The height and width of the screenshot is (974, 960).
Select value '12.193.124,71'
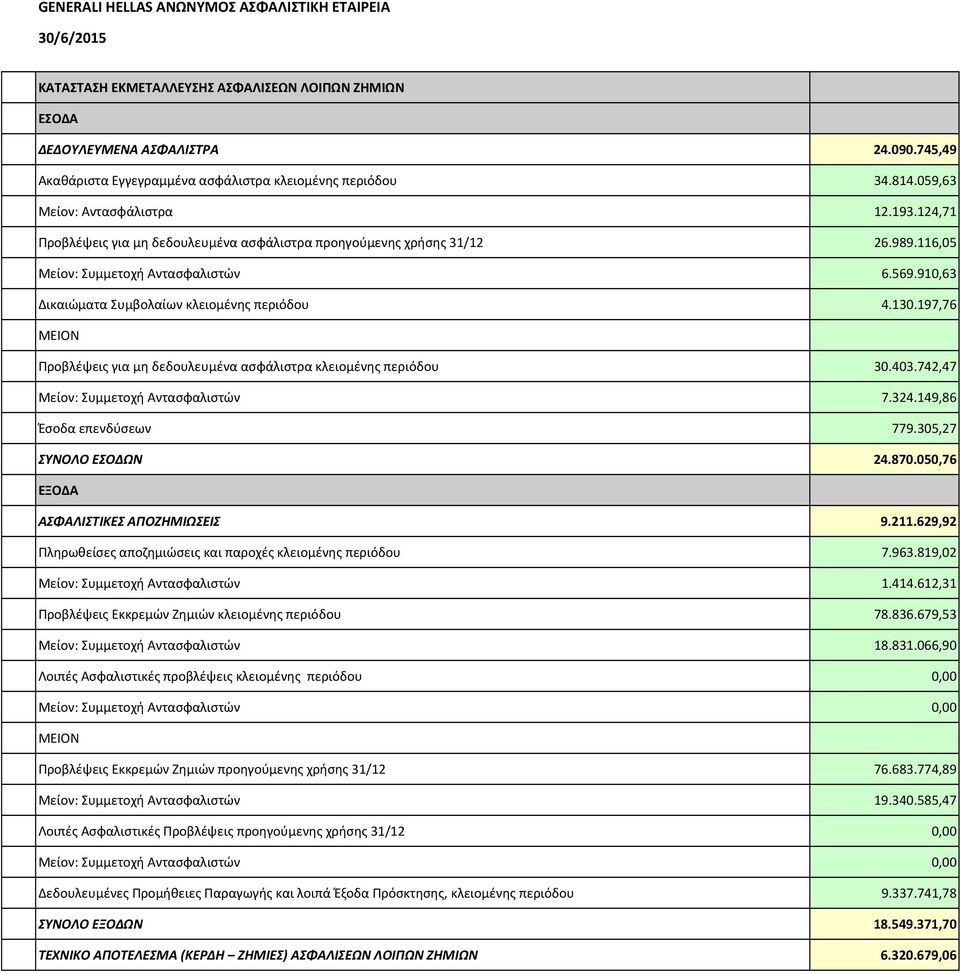coord(915,212)
